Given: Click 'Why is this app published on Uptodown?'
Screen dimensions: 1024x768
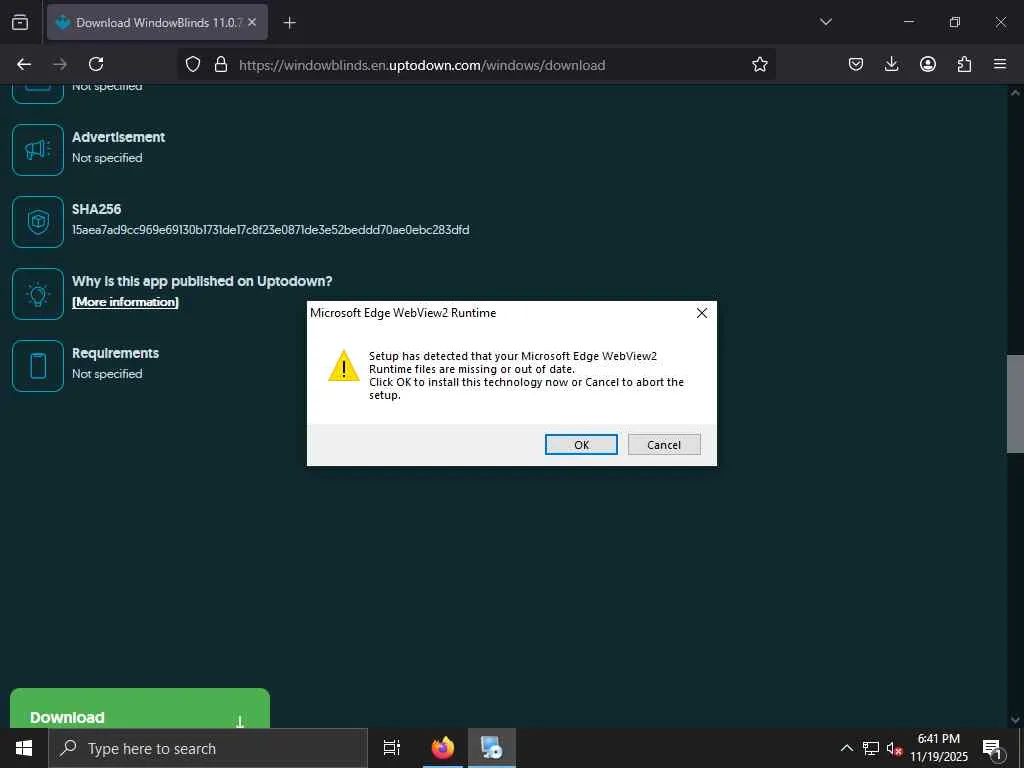Looking at the screenshot, I should 202,281.
